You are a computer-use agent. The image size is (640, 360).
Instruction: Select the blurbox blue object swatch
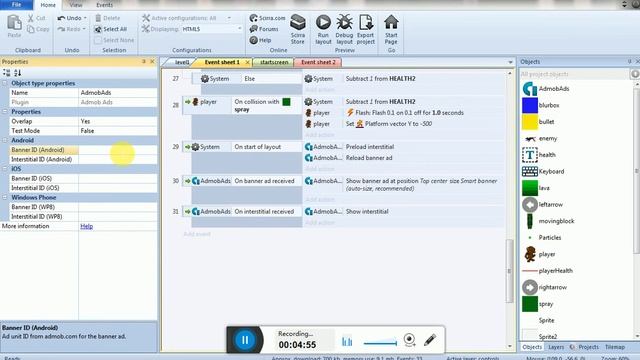[530, 105]
